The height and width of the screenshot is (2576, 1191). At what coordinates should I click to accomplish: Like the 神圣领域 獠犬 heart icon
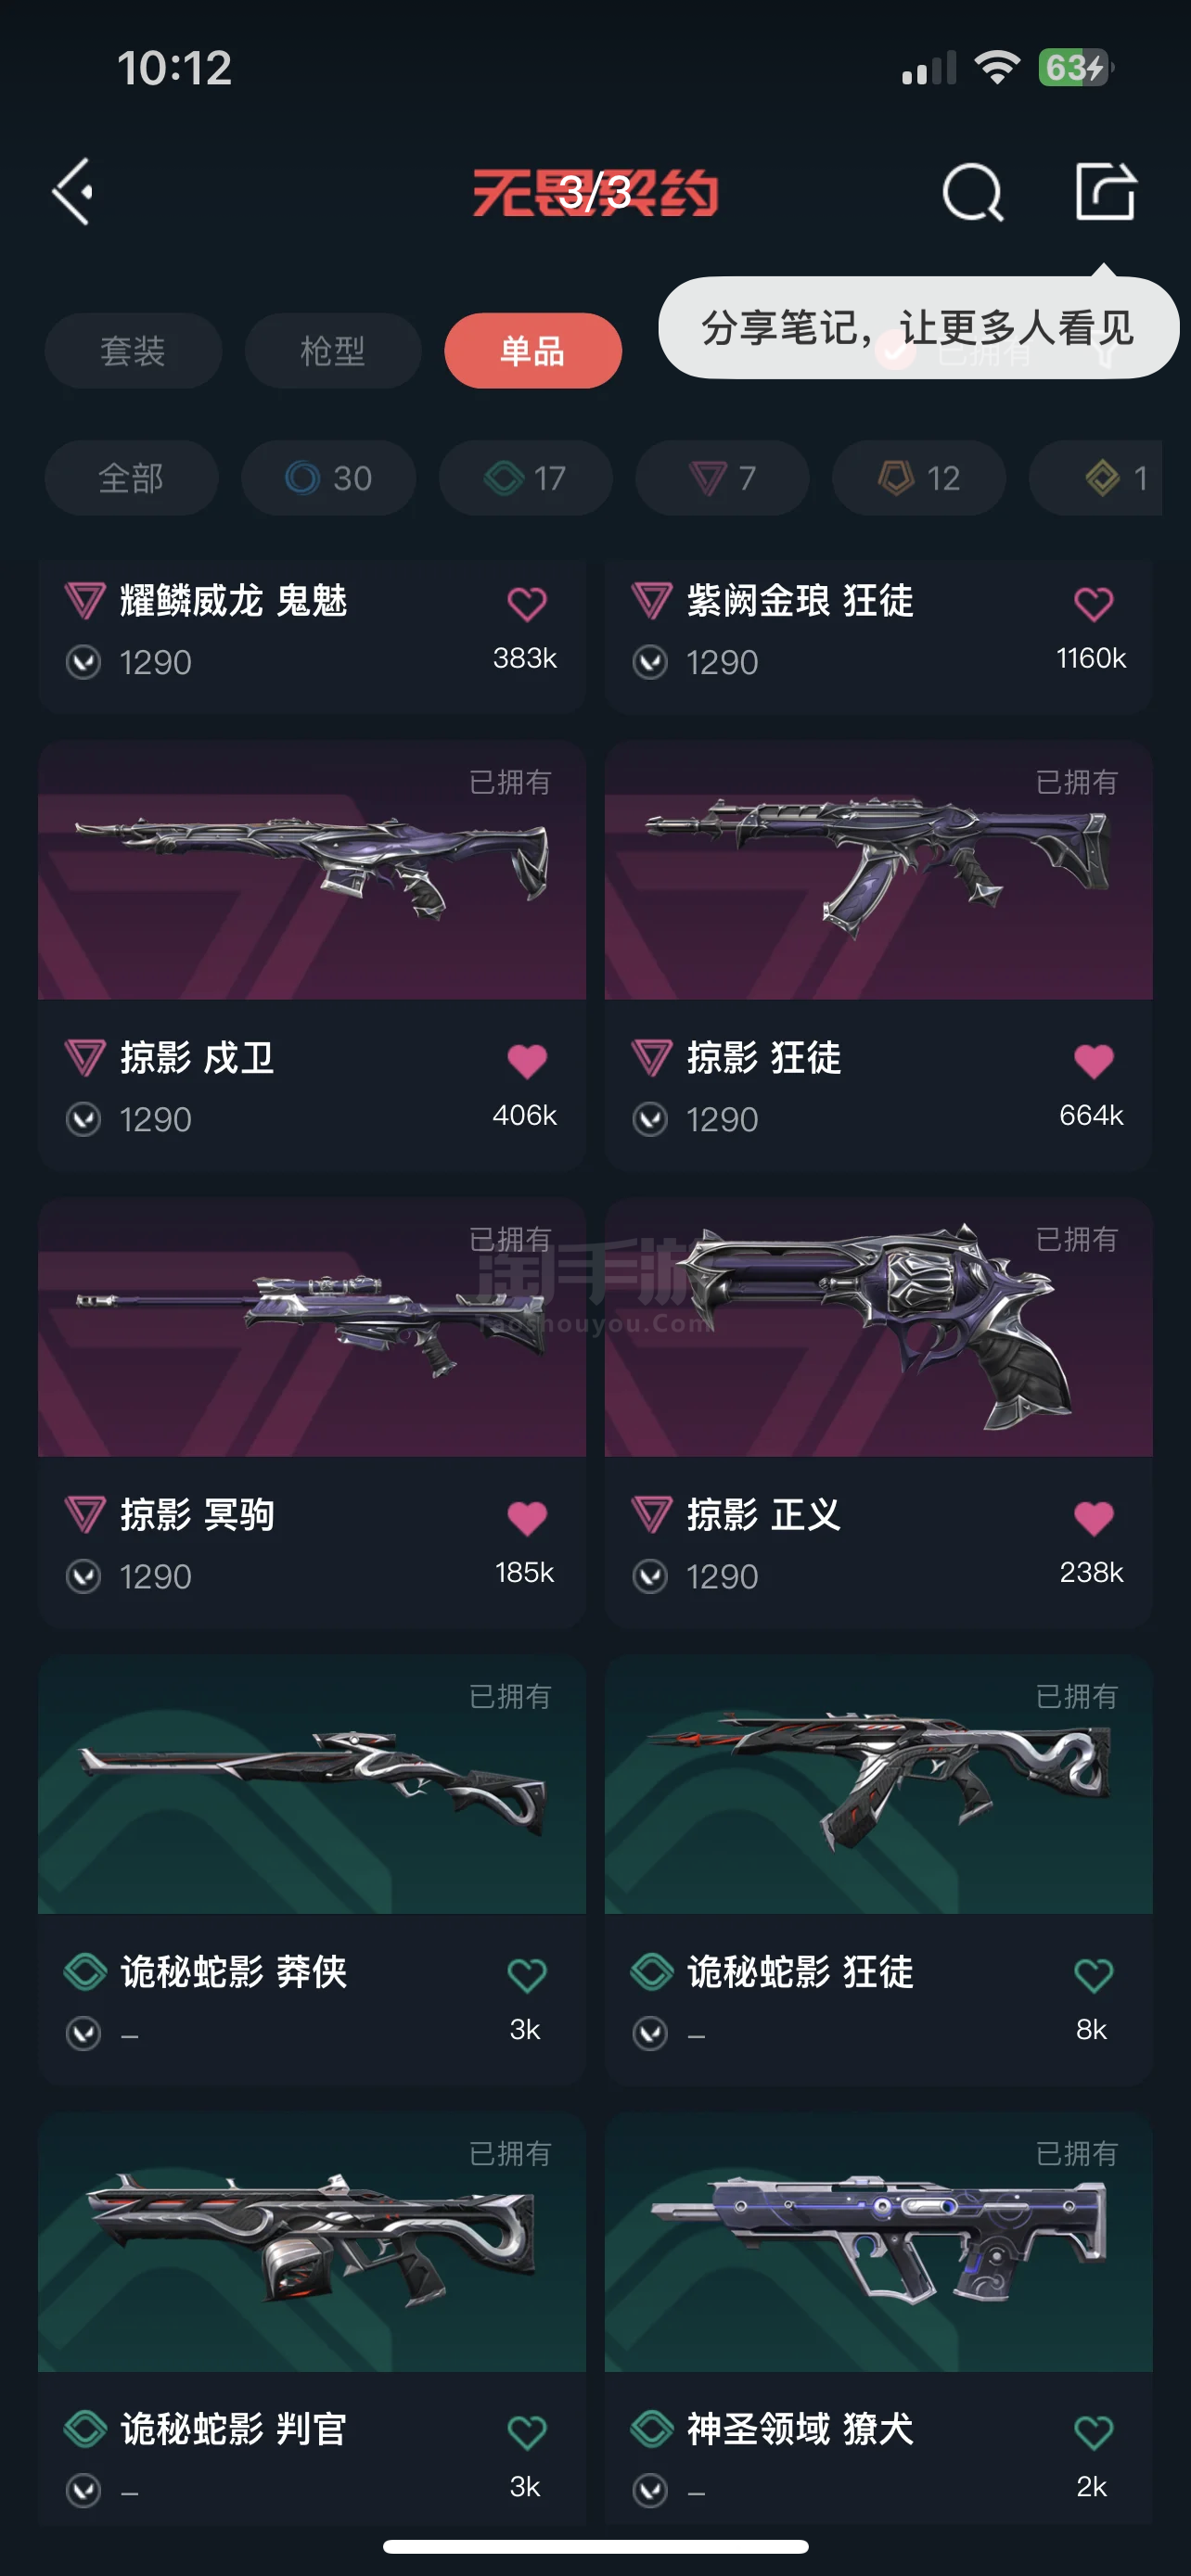pyautogui.click(x=1093, y=2431)
